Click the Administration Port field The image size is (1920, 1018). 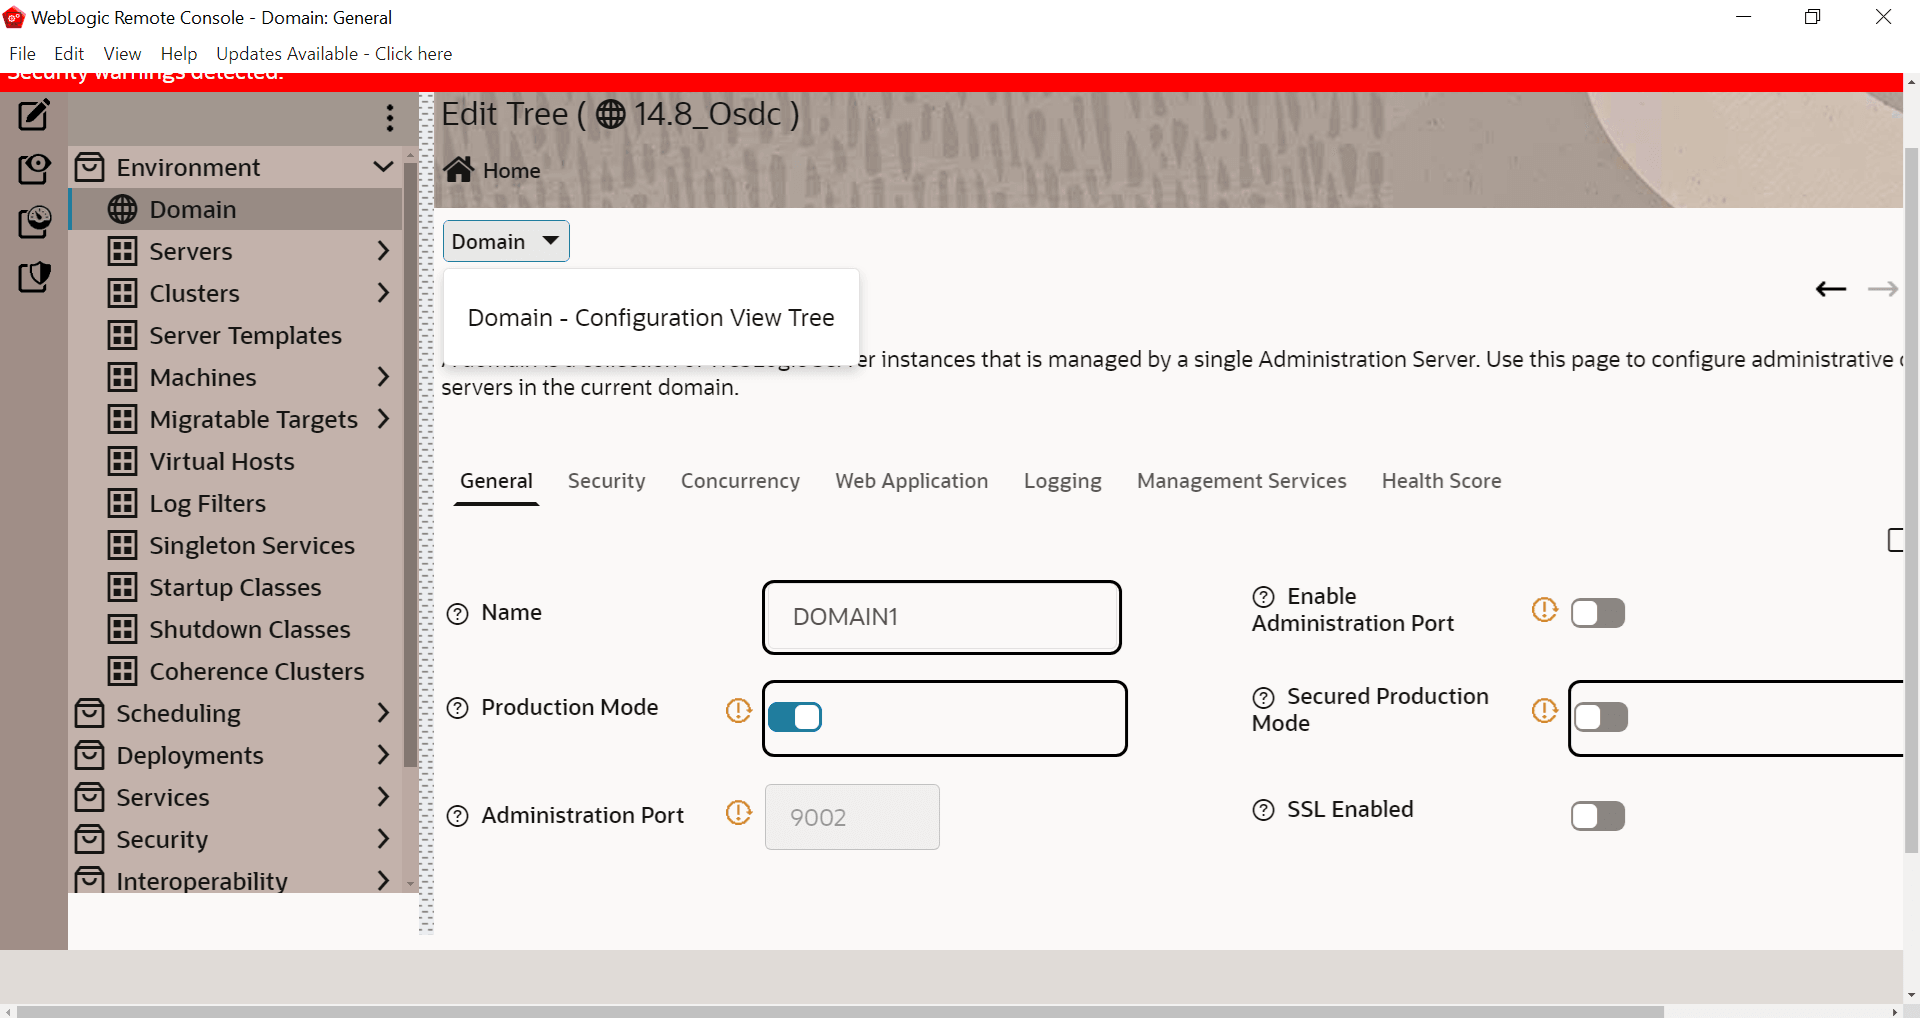tap(852, 817)
